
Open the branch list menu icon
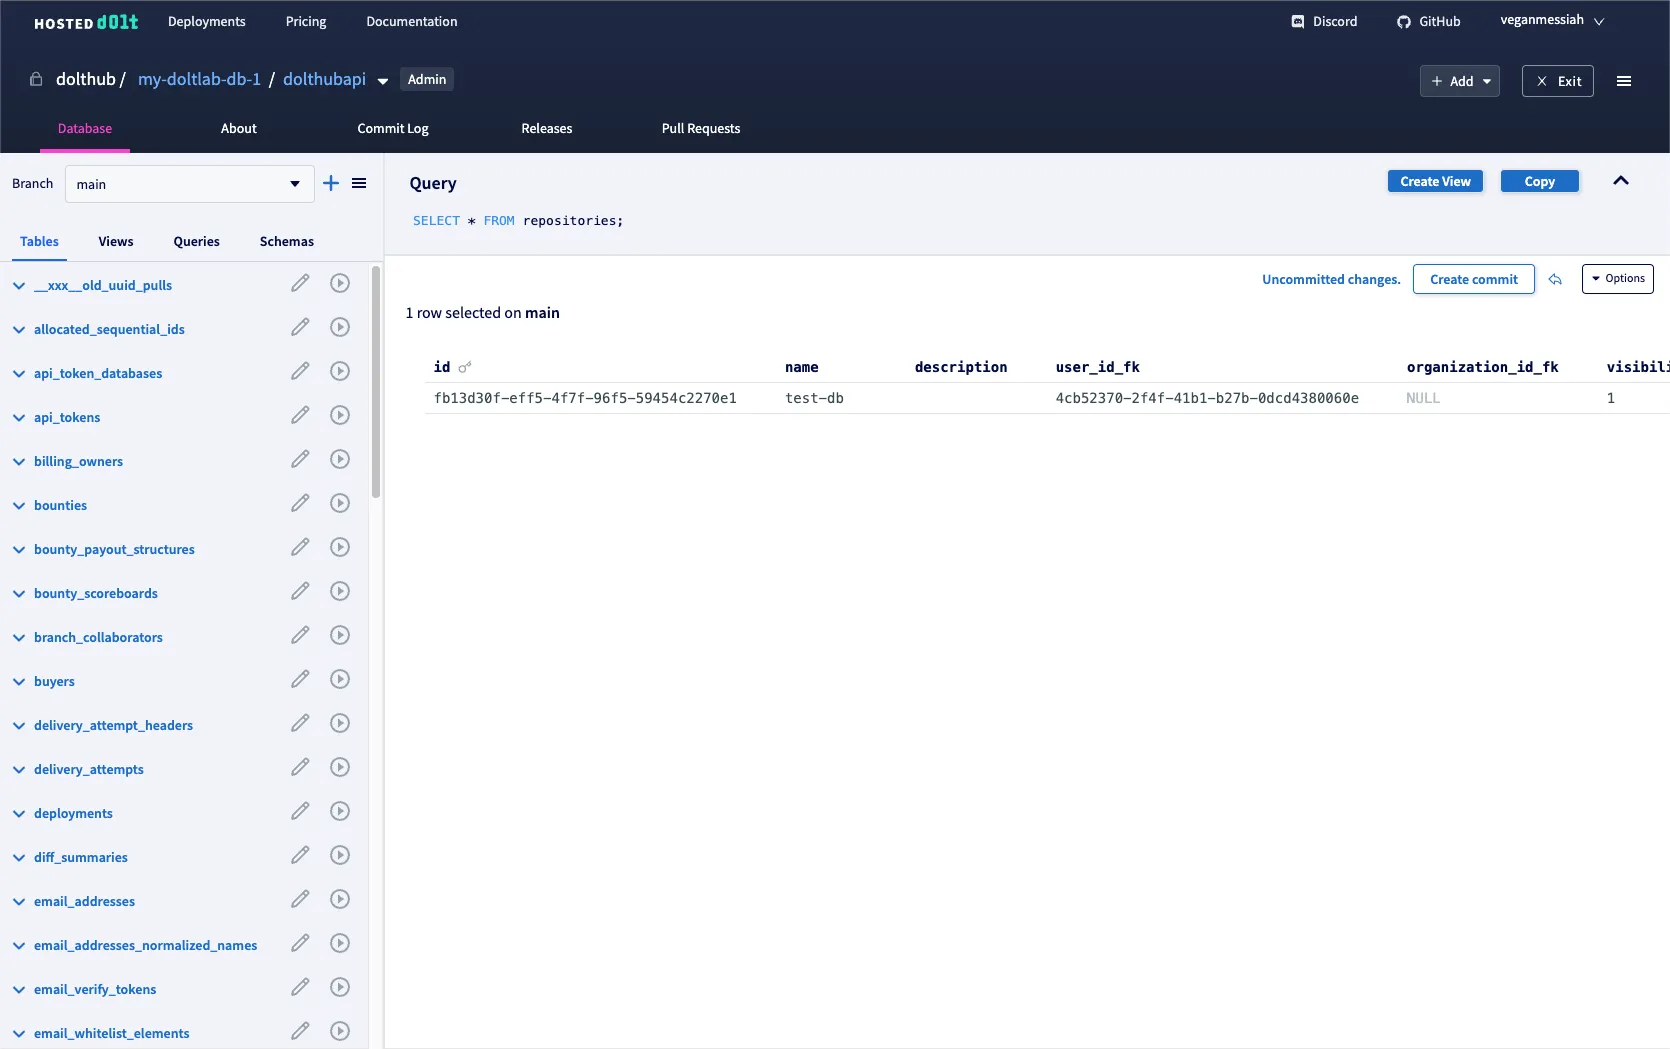pyautogui.click(x=359, y=183)
